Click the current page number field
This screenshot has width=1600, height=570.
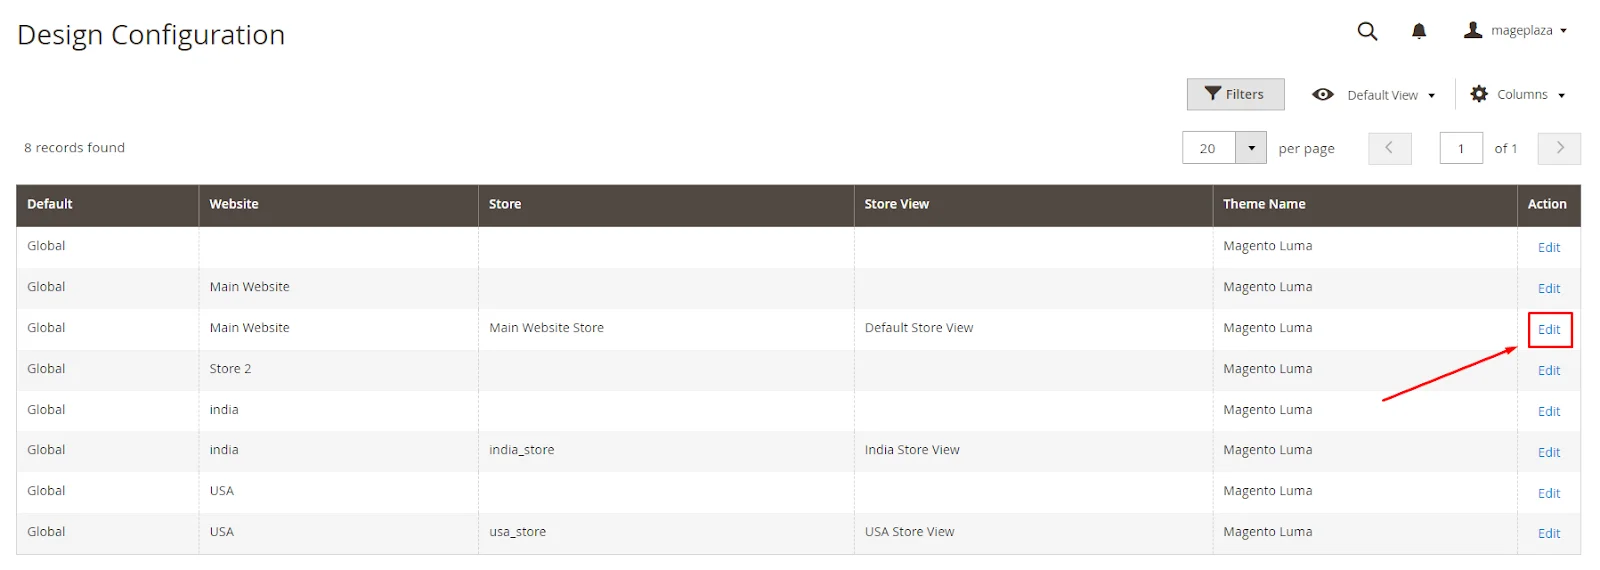pyautogui.click(x=1461, y=148)
